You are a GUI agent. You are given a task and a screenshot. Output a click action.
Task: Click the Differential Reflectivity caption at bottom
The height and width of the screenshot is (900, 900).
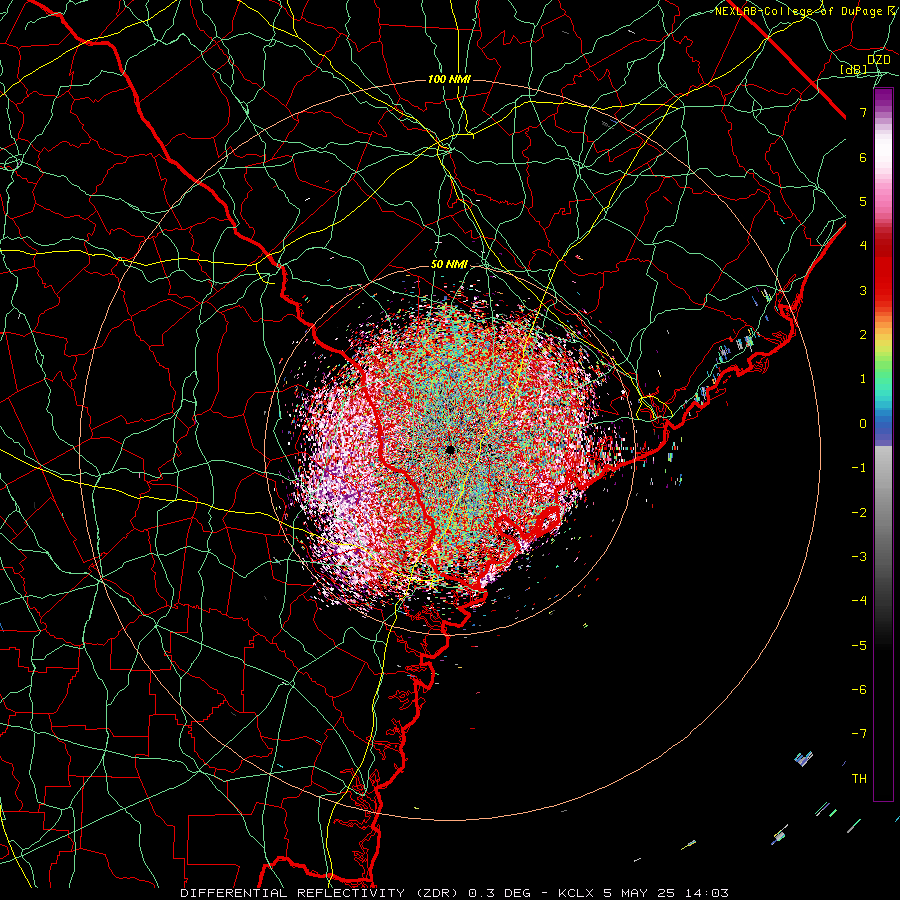point(454,893)
